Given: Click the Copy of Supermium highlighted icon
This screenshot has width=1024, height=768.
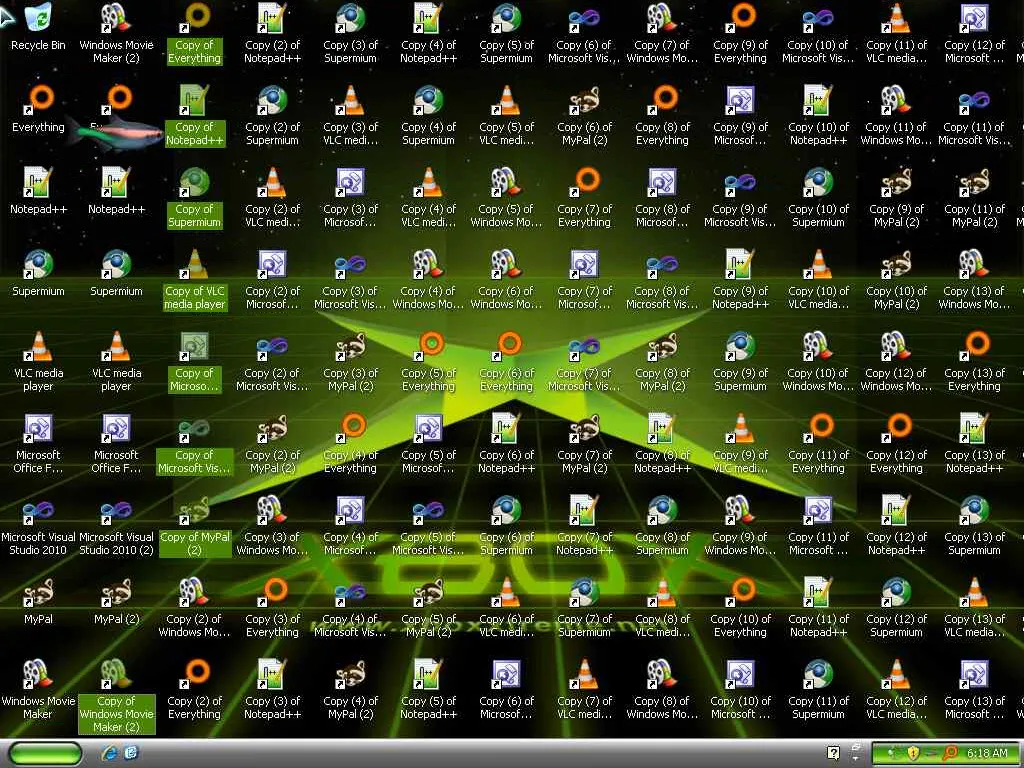Looking at the screenshot, I should pos(195,197).
